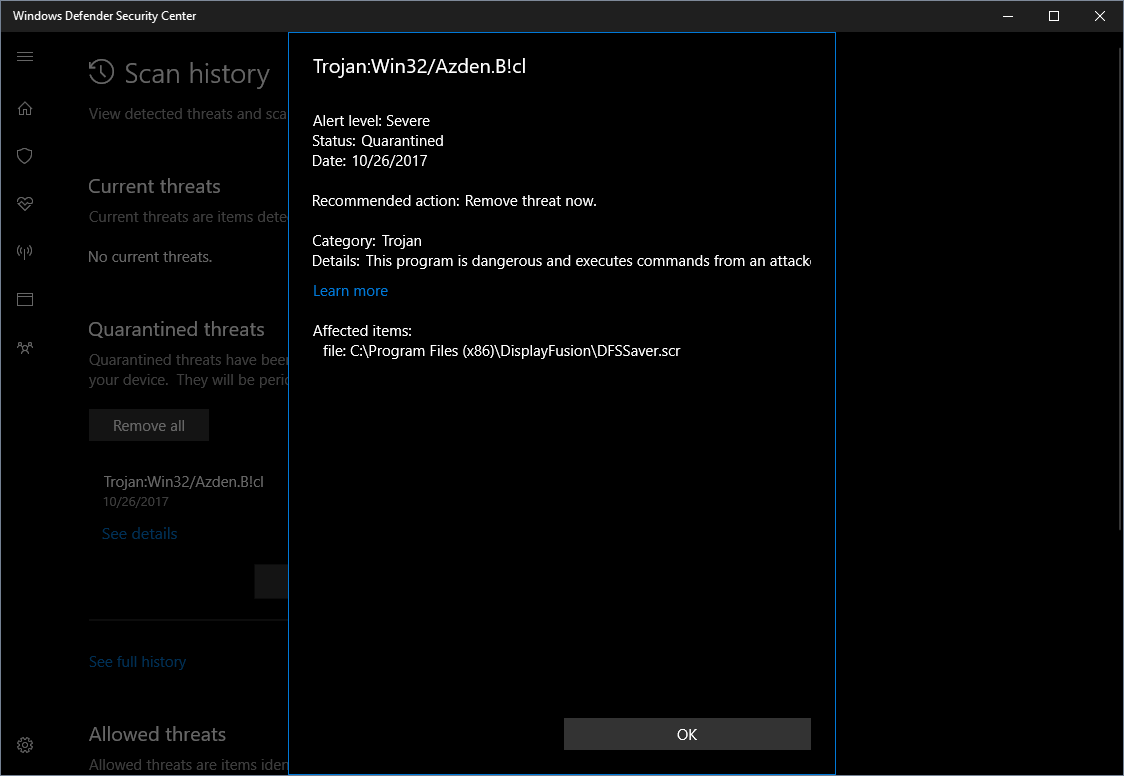Click Remove all quarantined threats button
Image resolution: width=1124 pixels, height=776 pixels.
click(x=149, y=425)
